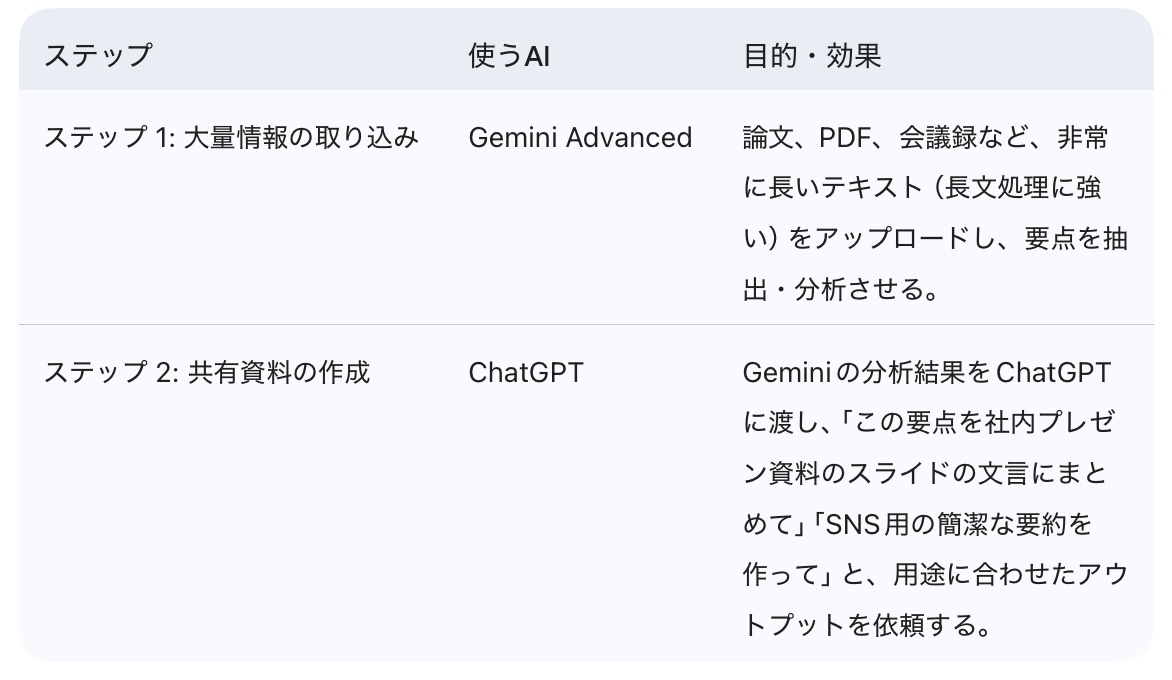Click the word PDF in first description

846,137
